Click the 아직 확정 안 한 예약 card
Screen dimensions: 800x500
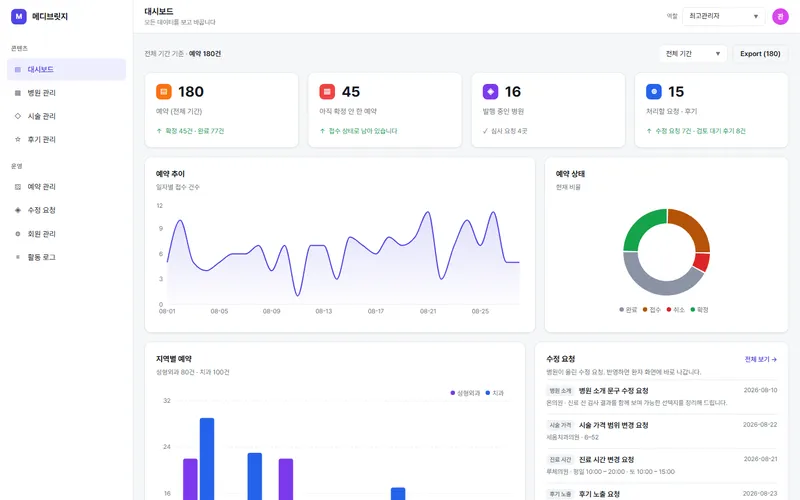point(385,110)
